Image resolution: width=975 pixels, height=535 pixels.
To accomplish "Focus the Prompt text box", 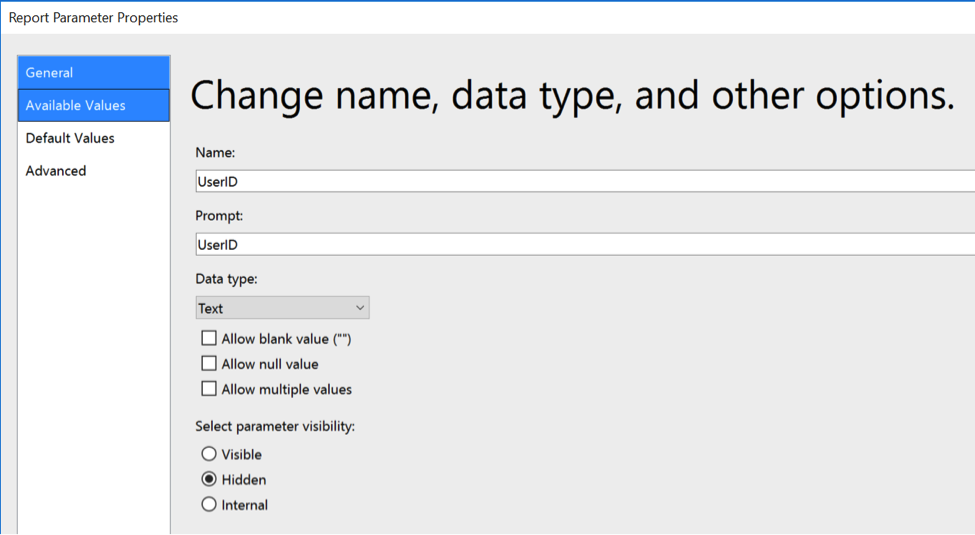I will [585, 244].
